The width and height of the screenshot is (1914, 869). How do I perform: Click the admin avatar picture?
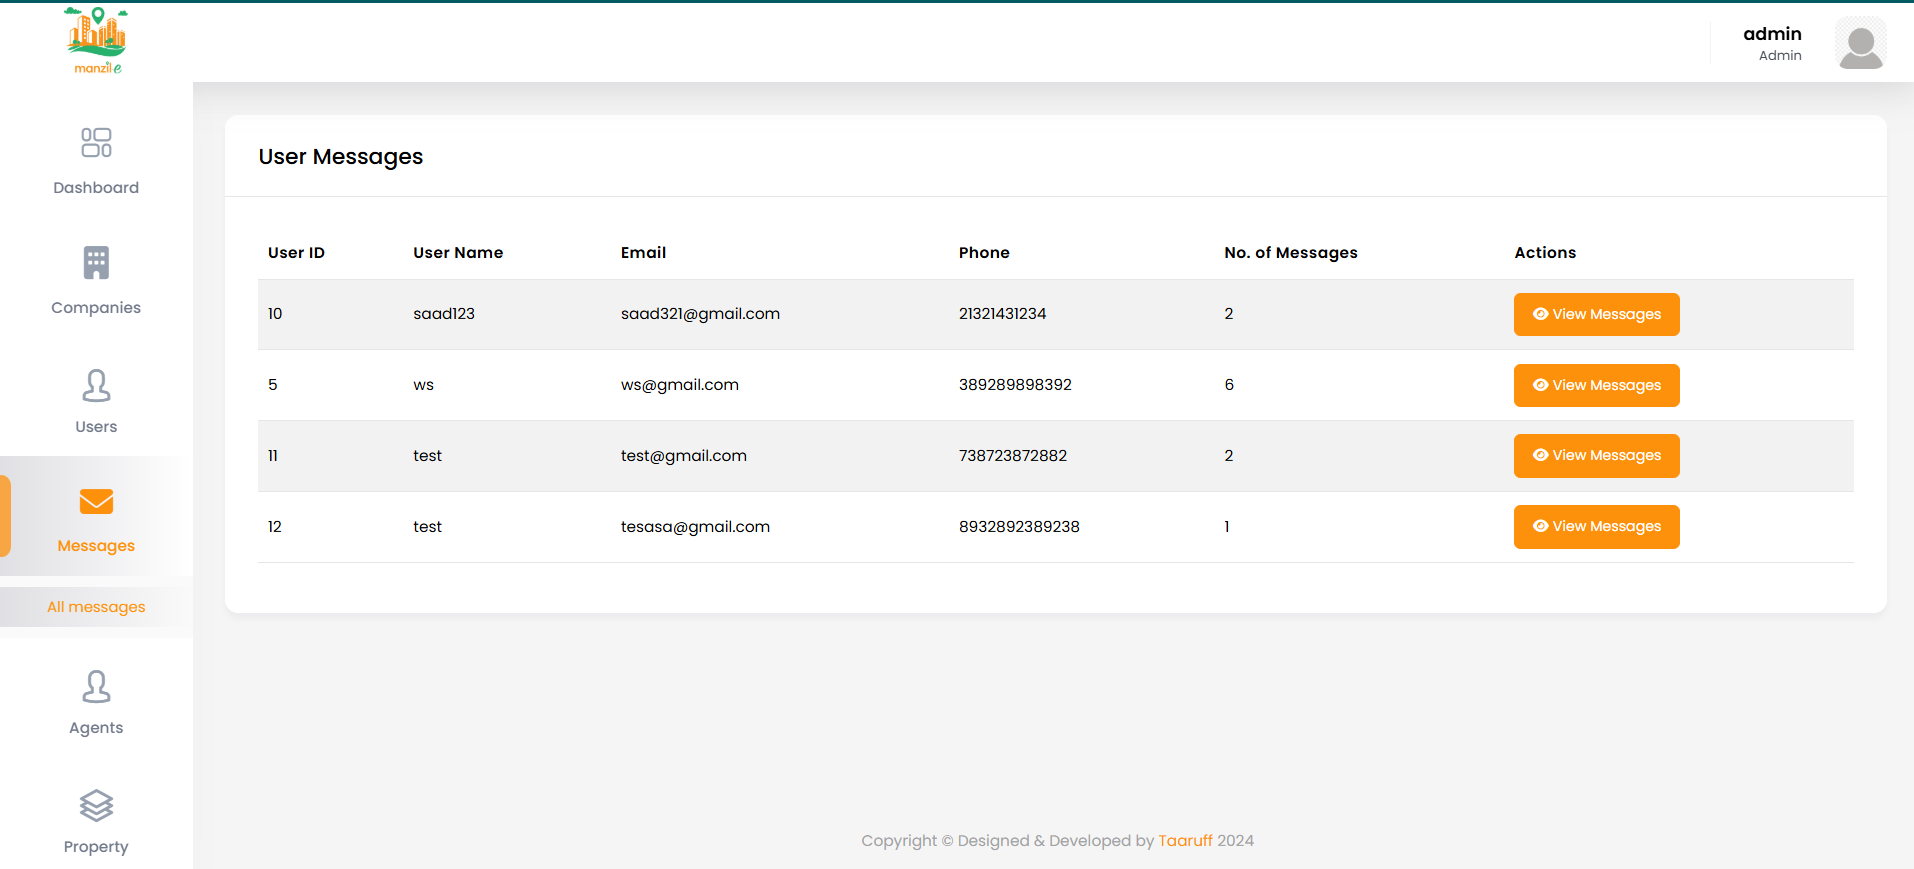pyautogui.click(x=1860, y=44)
